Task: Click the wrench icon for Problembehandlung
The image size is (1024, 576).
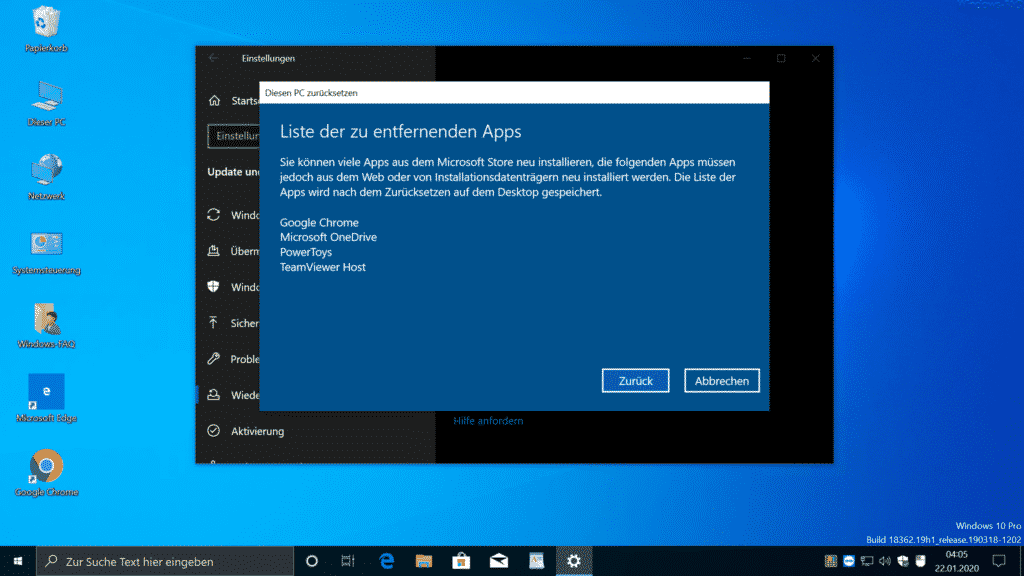Action: coord(214,359)
